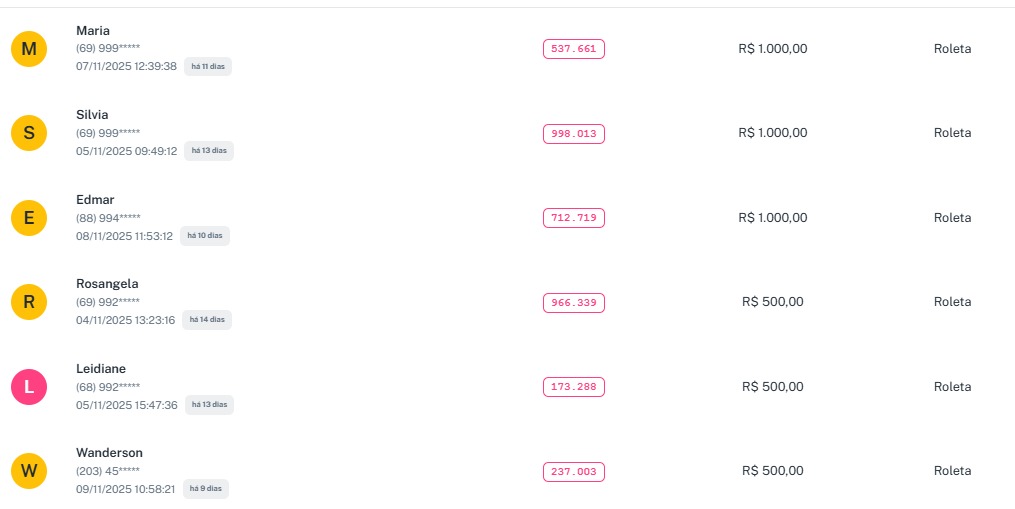
Task: Click the 'há 9 dias' tag
Action: pos(205,489)
